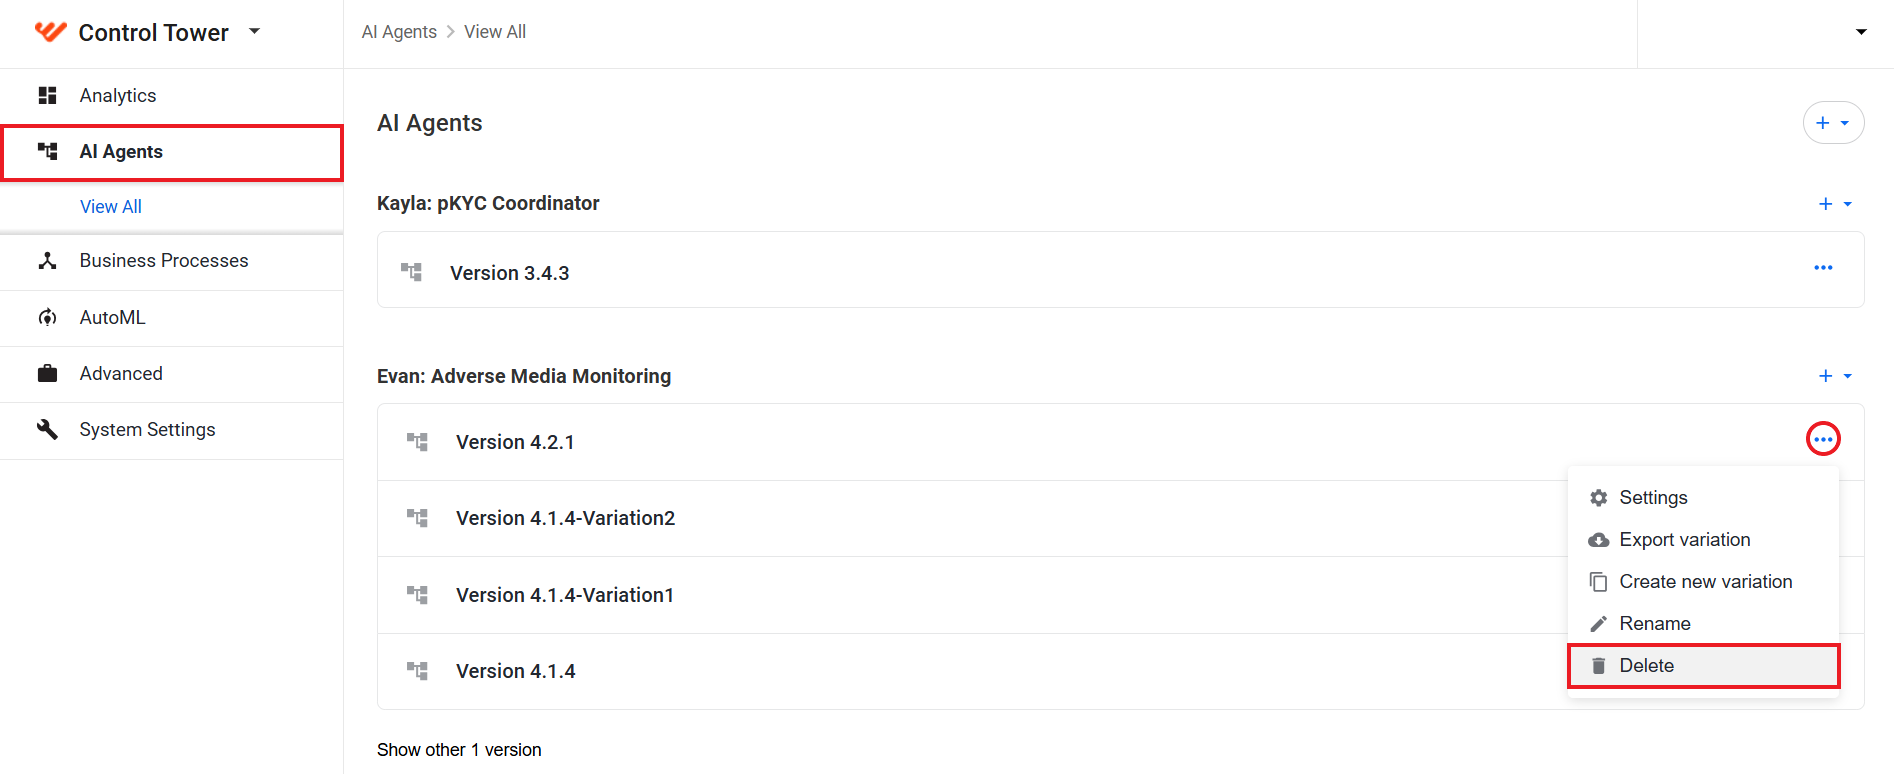The width and height of the screenshot is (1894, 774).
Task: Click the Advanced briefcase icon
Action: coord(47,373)
